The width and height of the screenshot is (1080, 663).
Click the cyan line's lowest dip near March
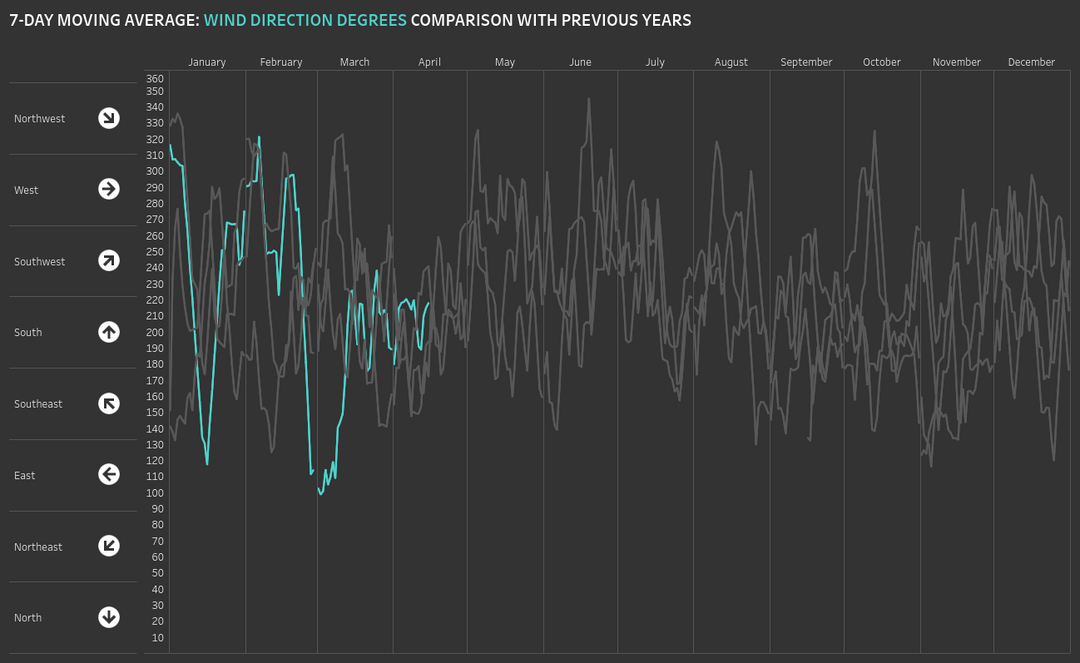(321, 493)
